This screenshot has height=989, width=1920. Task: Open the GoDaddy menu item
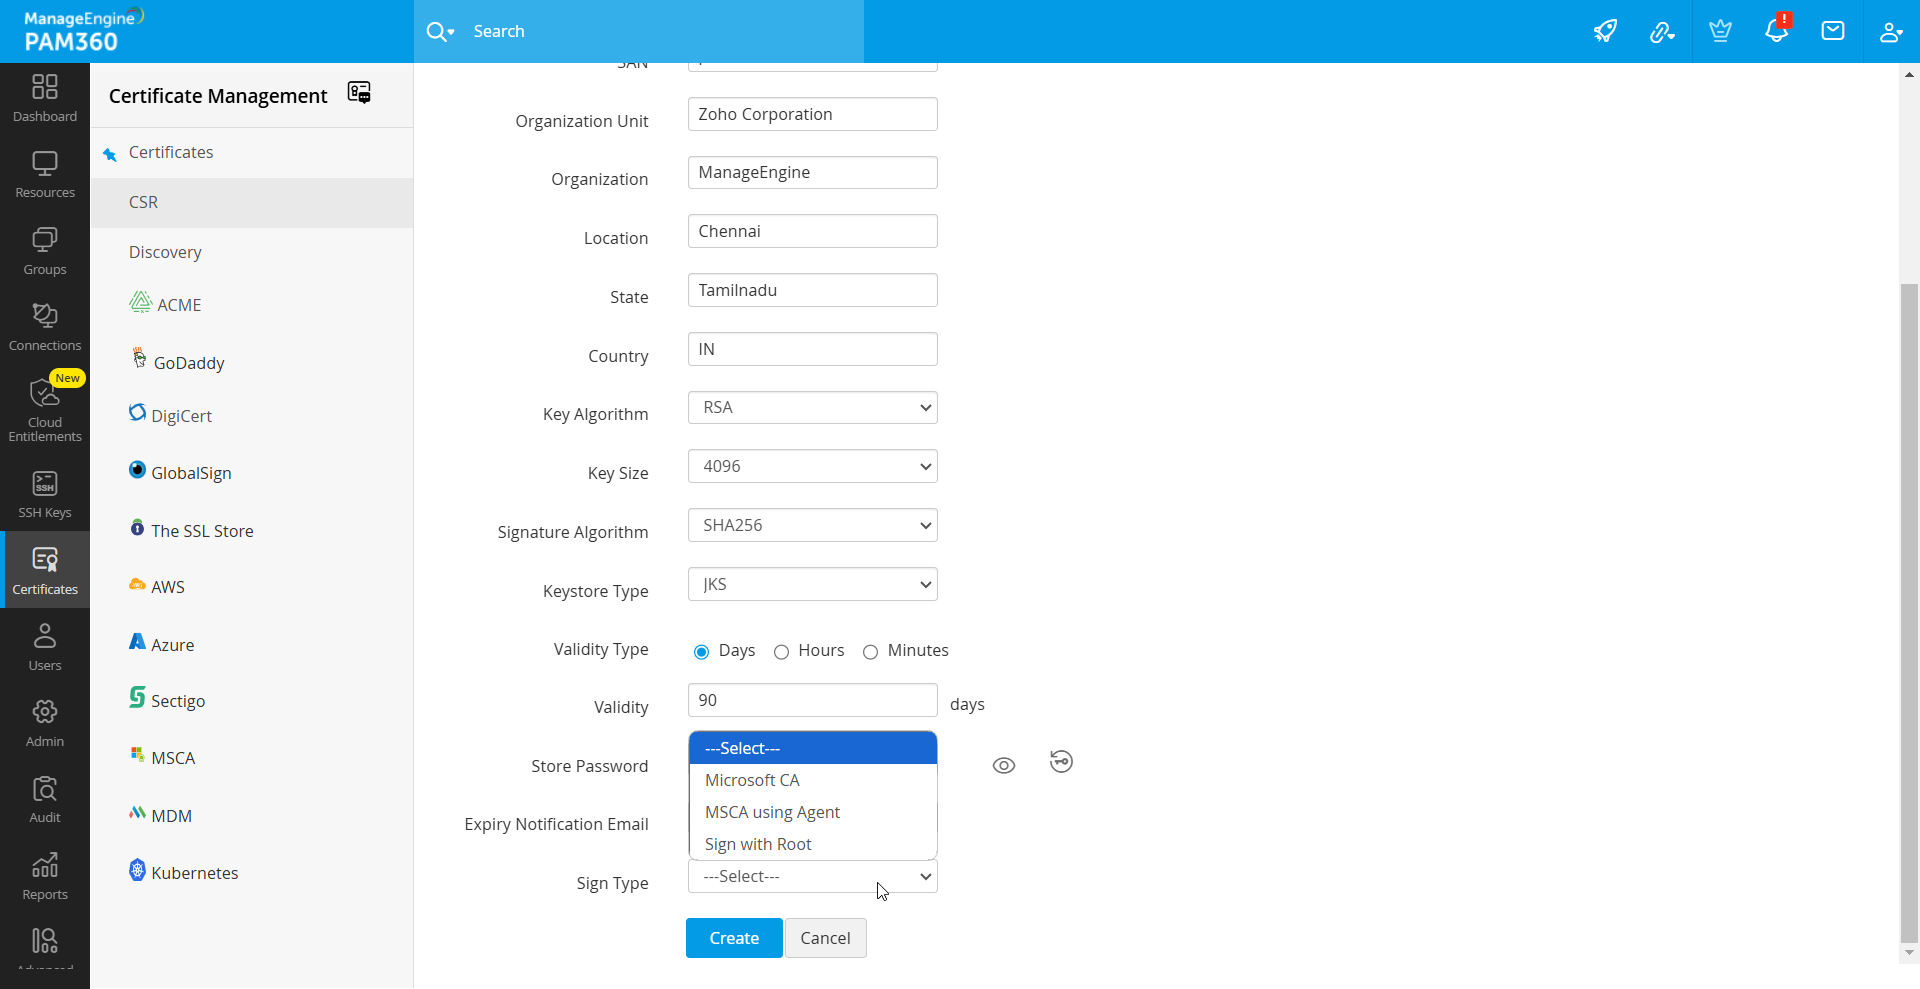pyautogui.click(x=178, y=362)
